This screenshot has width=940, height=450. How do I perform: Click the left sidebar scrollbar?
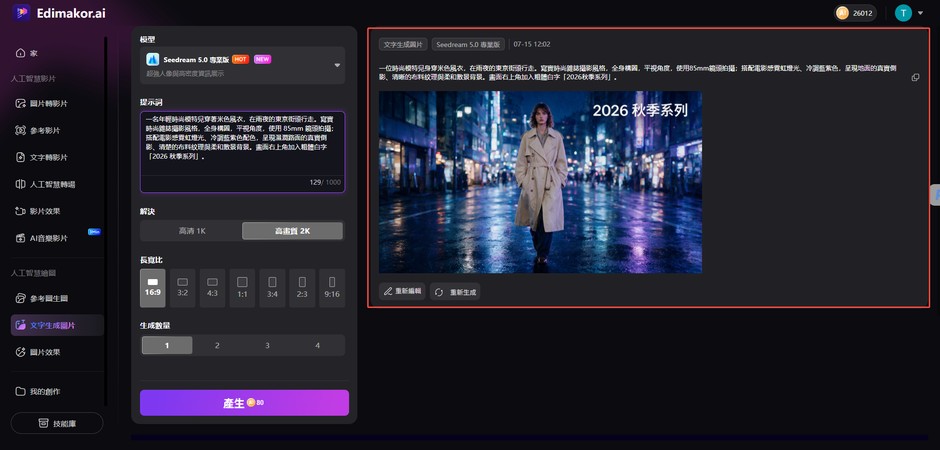(106, 222)
